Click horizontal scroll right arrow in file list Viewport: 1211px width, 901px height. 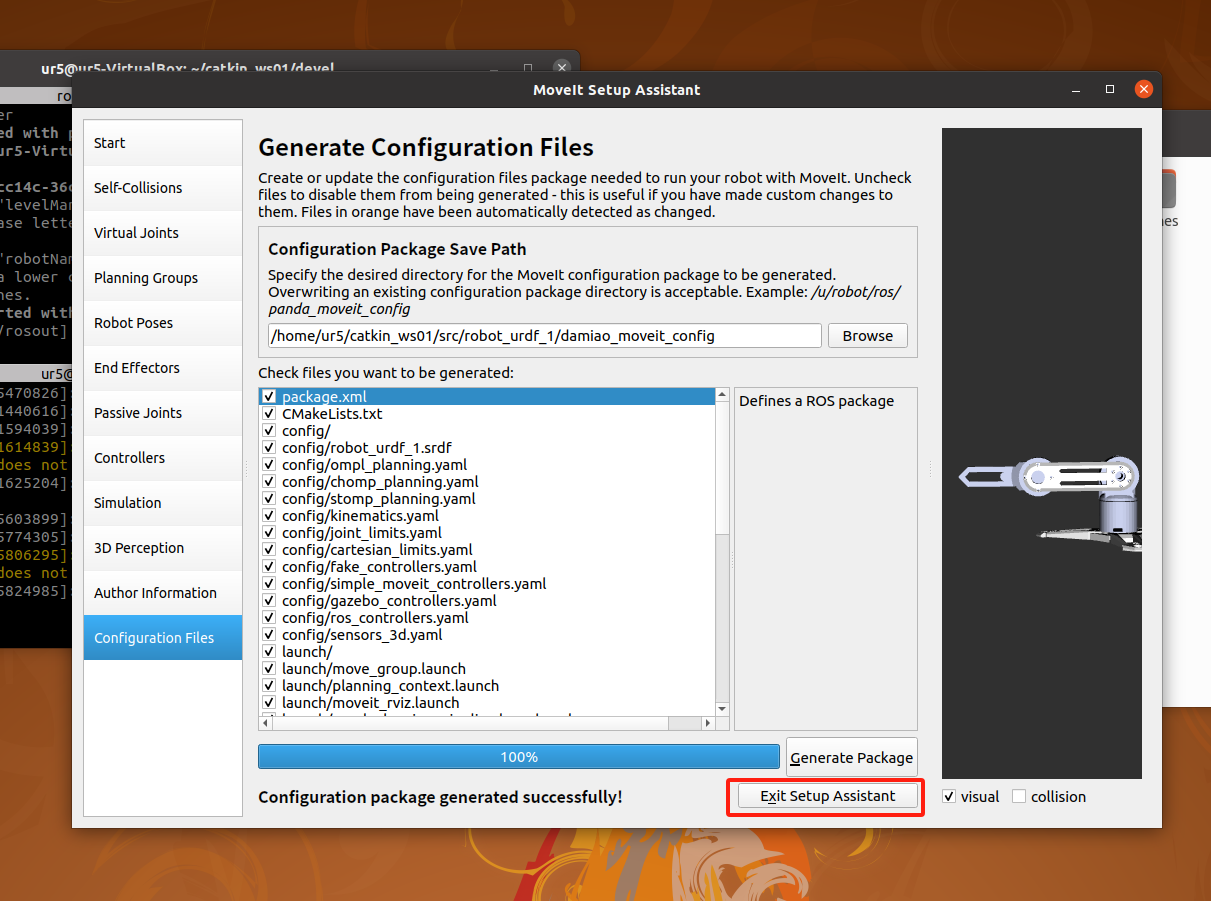click(x=708, y=722)
